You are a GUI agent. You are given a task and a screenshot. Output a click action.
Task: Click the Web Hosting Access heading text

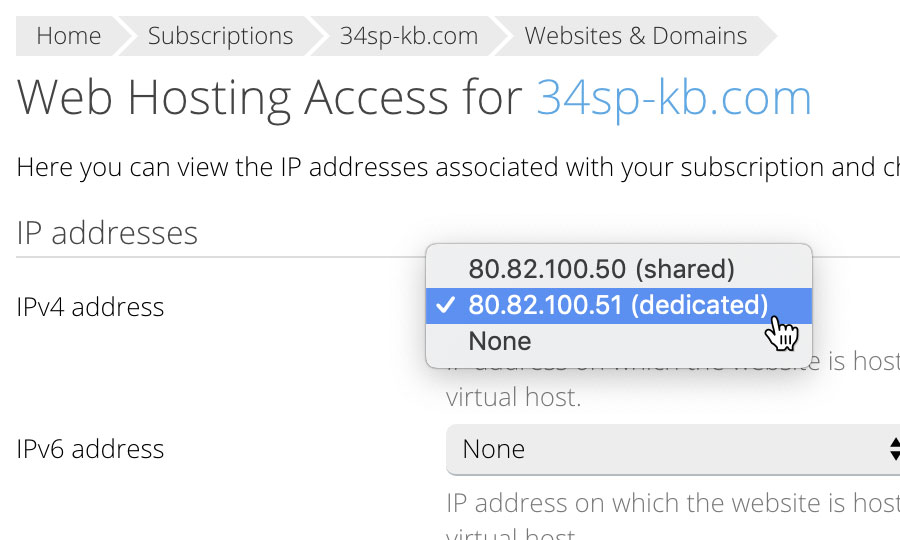point(269,98)
